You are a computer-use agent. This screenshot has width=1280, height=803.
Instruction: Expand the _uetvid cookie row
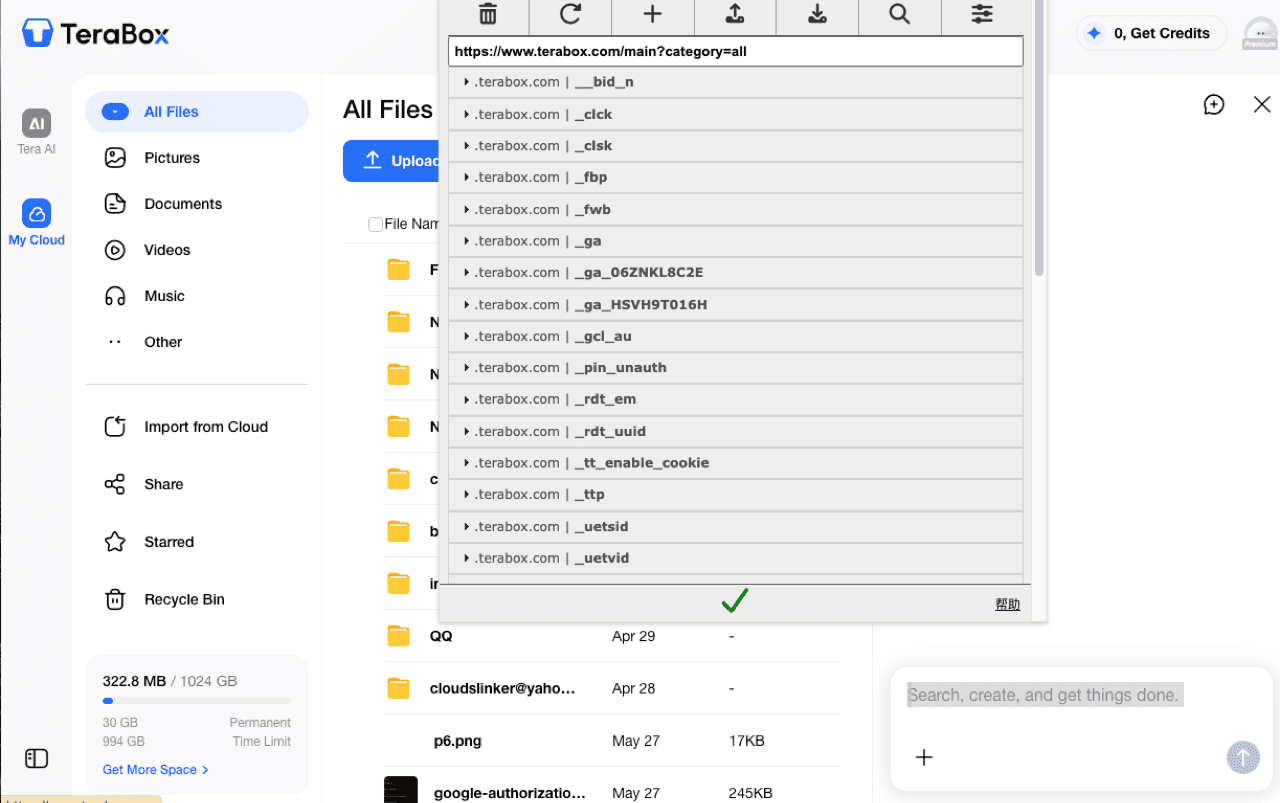[735, 558]
